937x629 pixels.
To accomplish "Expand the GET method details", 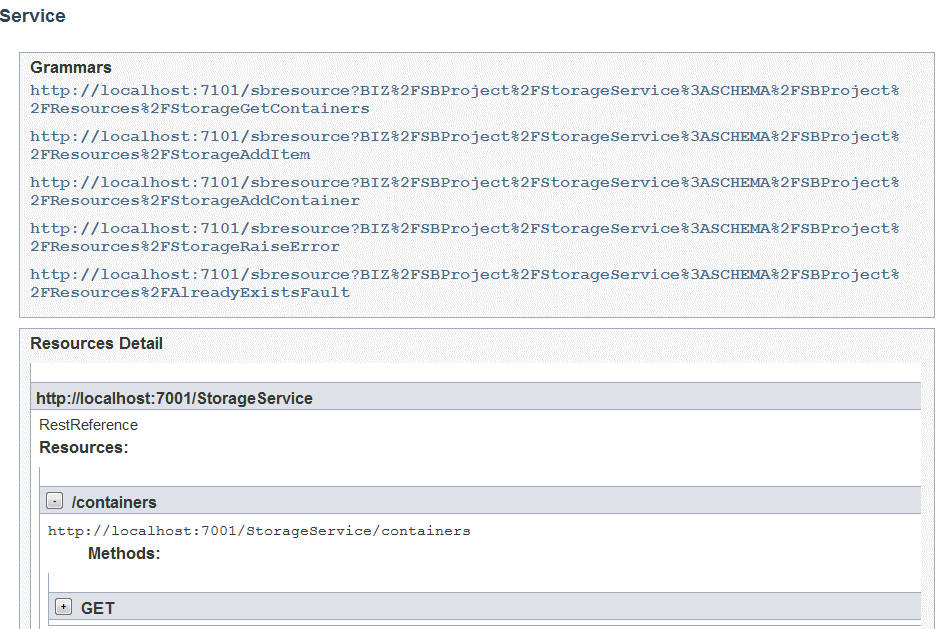I will pos(63,607).
